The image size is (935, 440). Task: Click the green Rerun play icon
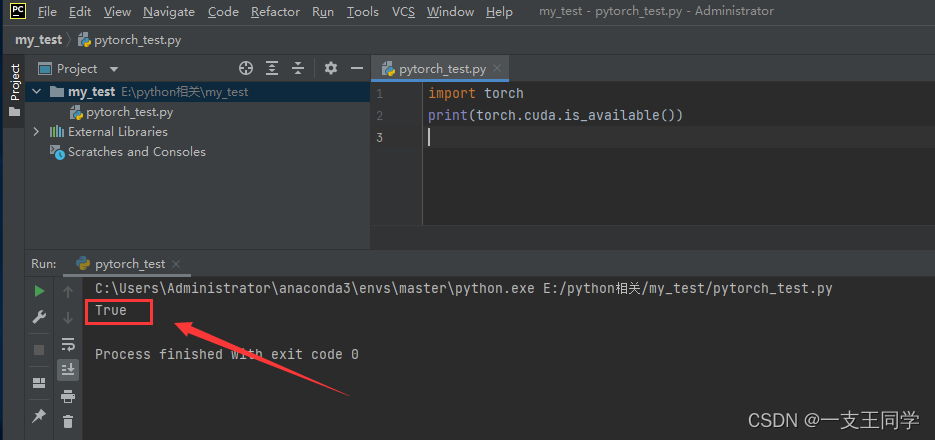tap(39, 291)
